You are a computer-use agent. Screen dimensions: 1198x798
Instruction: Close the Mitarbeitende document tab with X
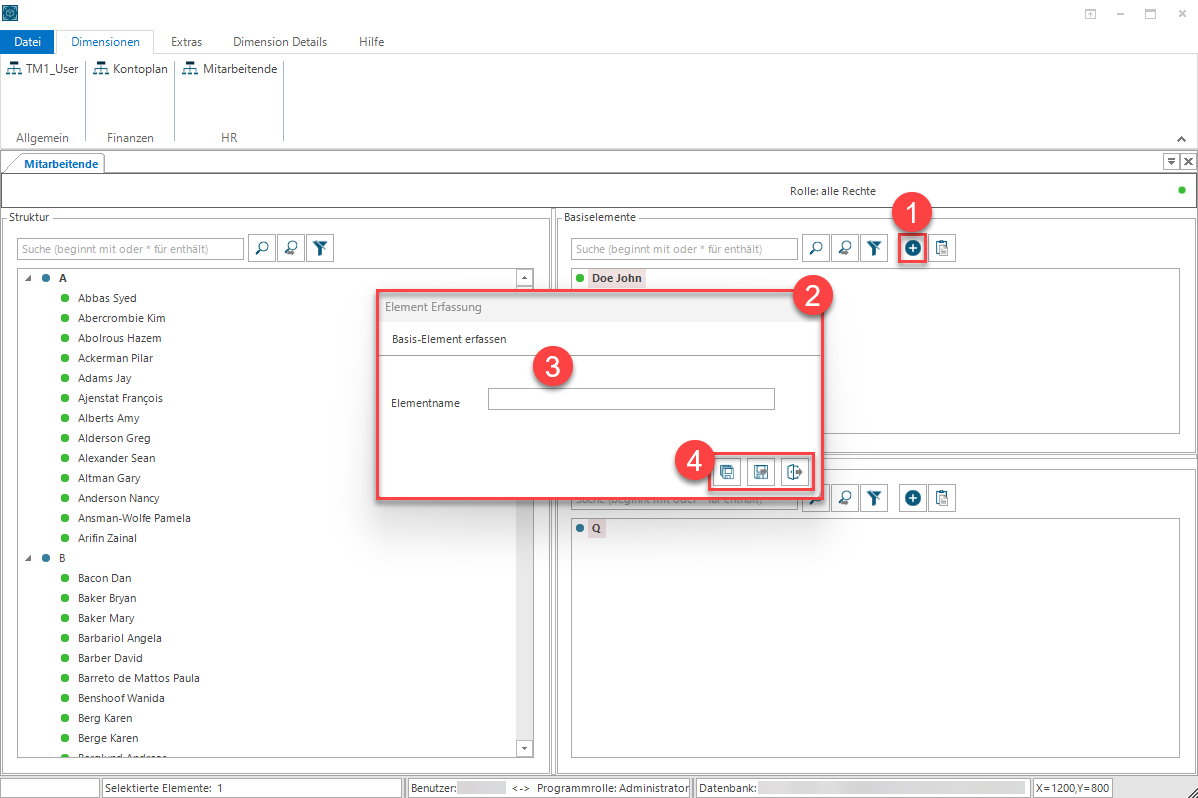(x=1188, y=161)
